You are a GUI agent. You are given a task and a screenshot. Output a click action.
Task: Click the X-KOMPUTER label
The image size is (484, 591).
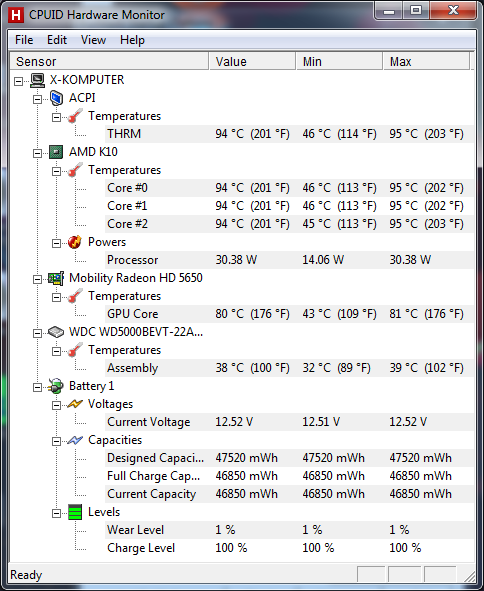(87, 80)
